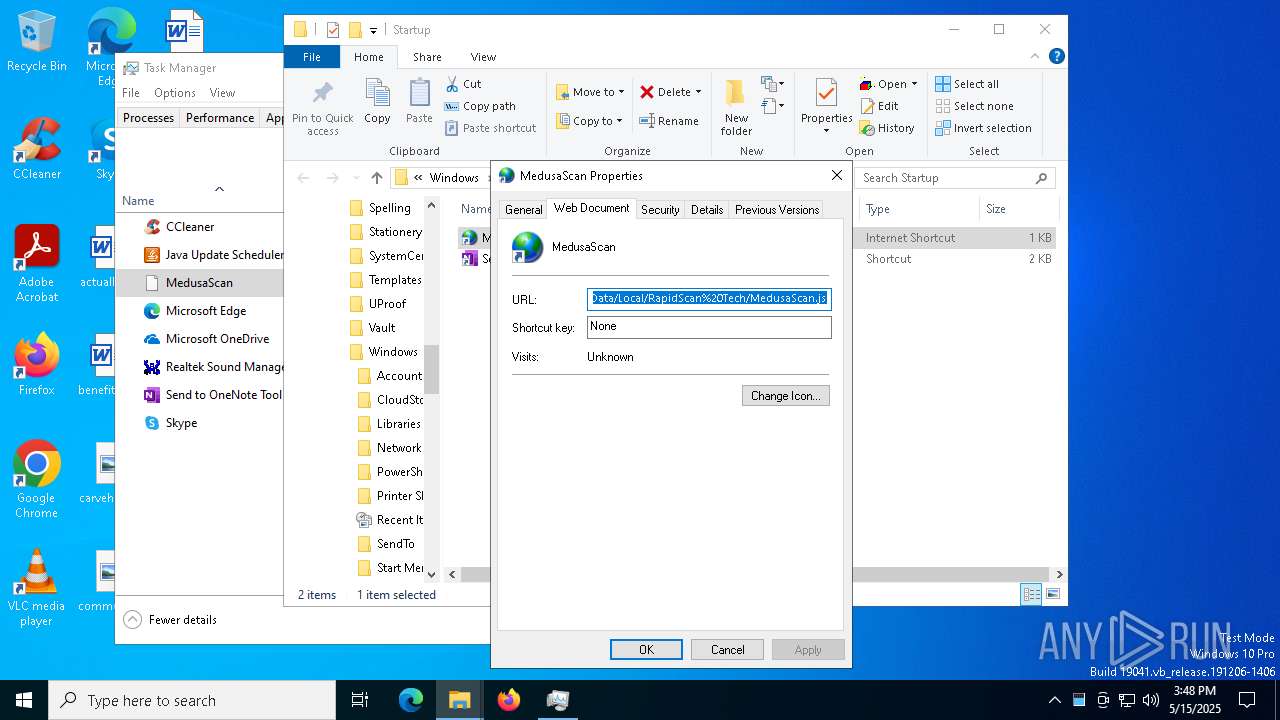
Task: Select MedusaScan row in Task Manager
Action: [x=200, y=283]
